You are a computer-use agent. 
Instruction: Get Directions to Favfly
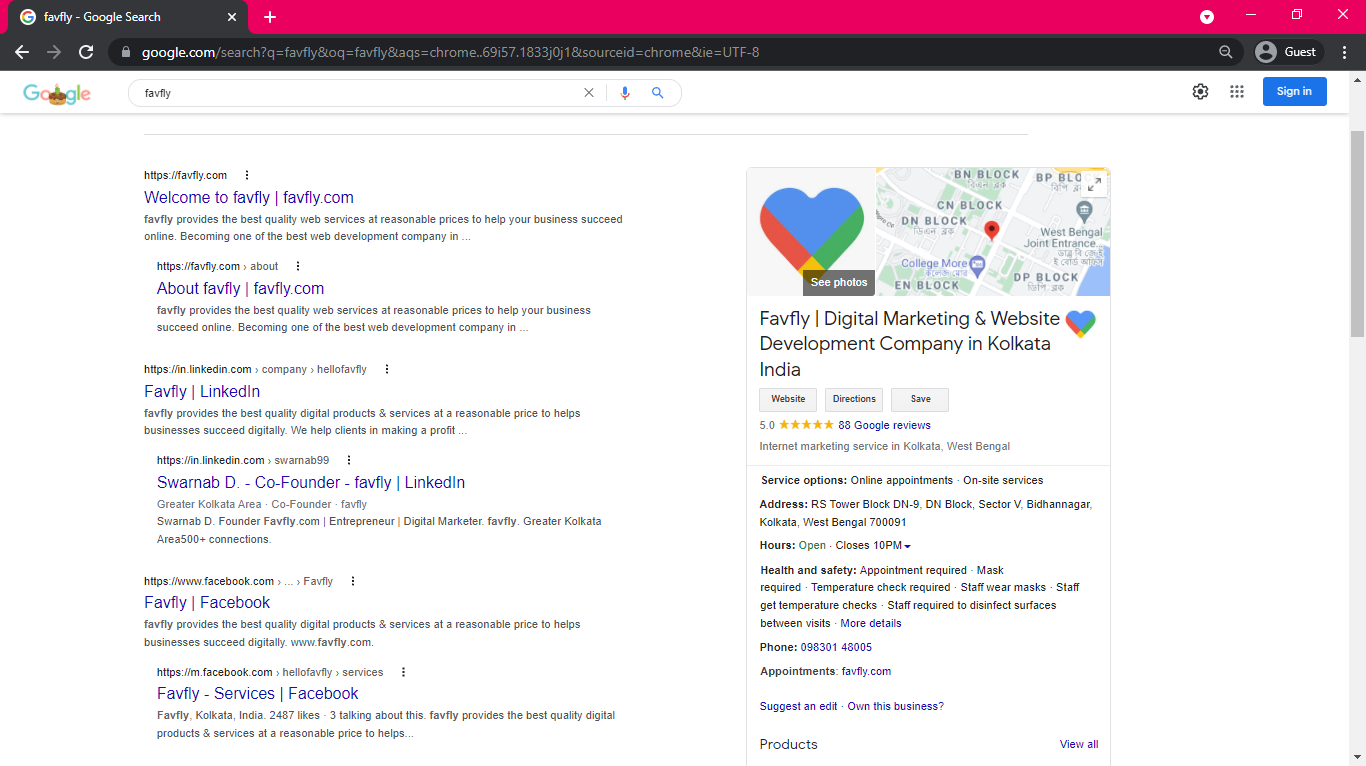coord(854,399)
